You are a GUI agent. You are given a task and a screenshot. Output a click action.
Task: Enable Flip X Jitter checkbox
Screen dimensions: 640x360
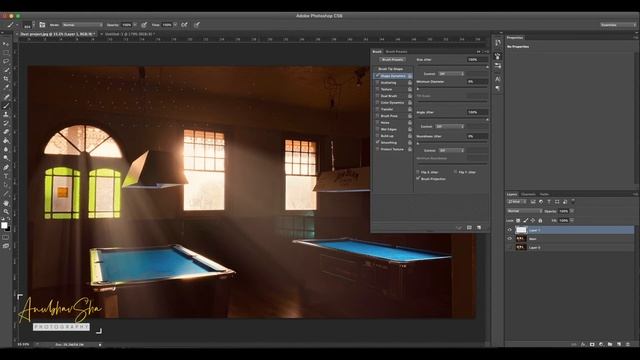pos(418,172)
